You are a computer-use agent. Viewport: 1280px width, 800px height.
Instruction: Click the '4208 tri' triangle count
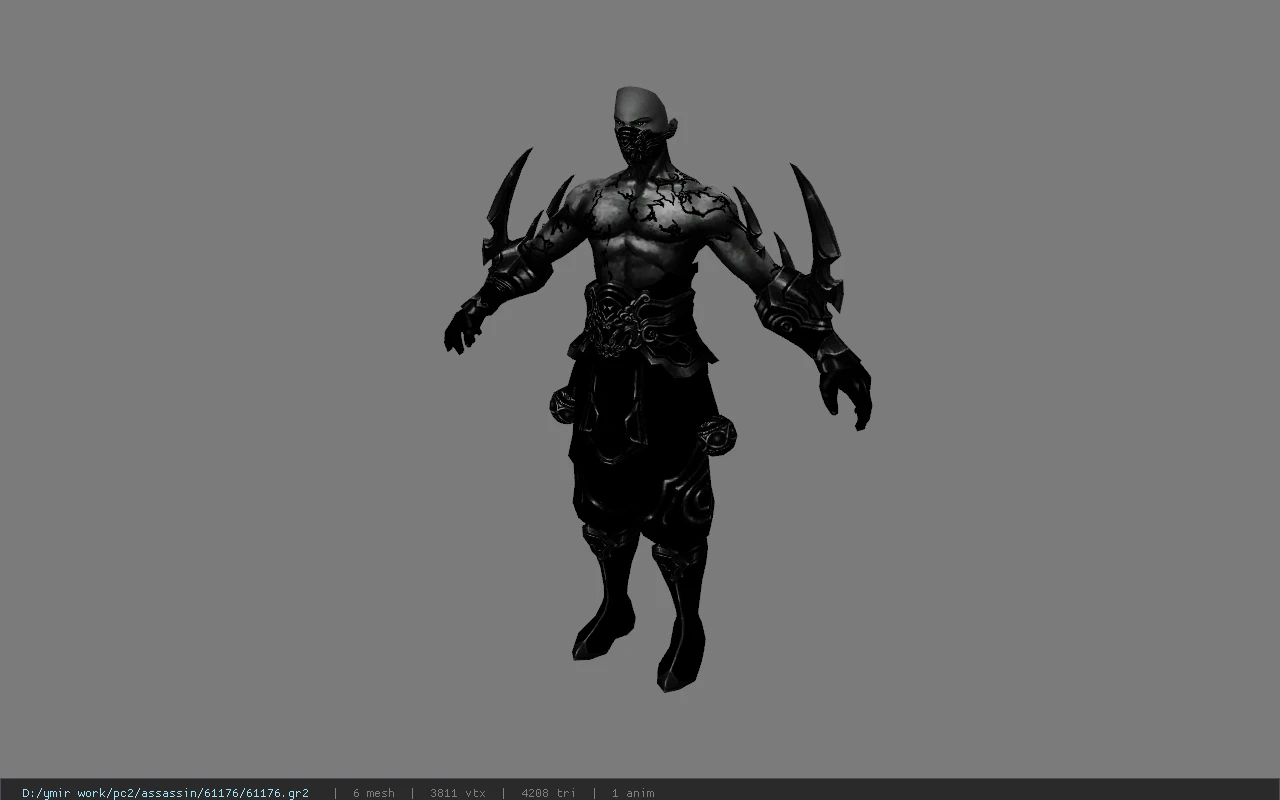(x=548, y=793)
